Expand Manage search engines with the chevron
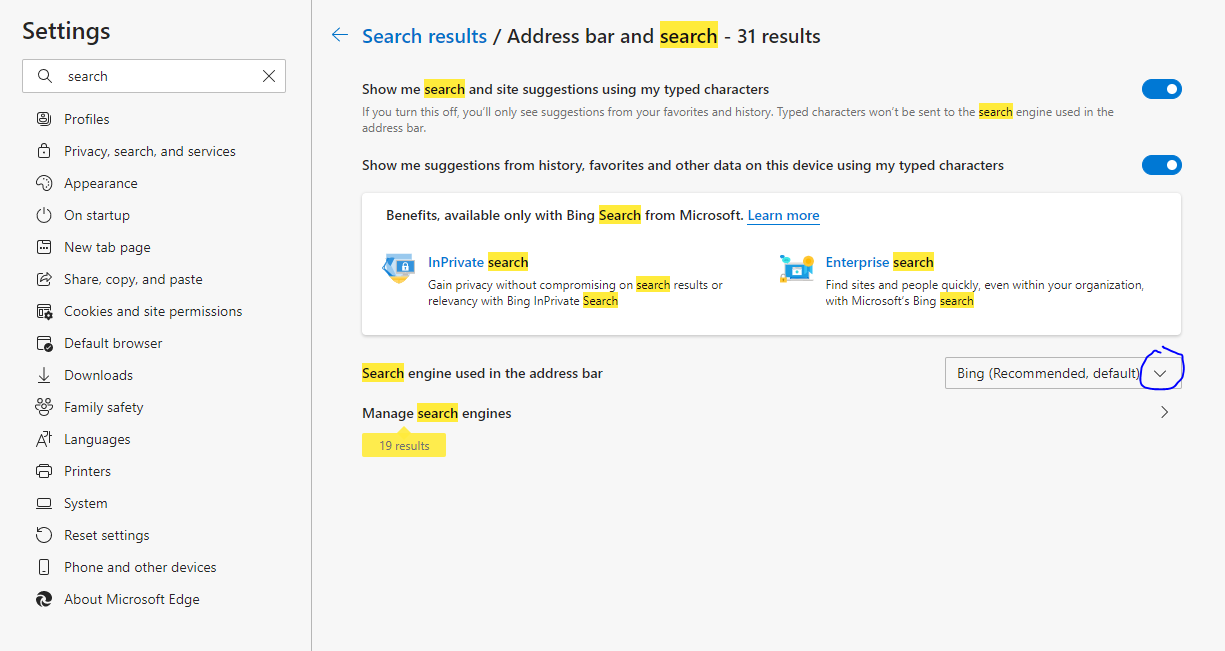Viewport: 1225px width, 651px height. coord(1164,412)
